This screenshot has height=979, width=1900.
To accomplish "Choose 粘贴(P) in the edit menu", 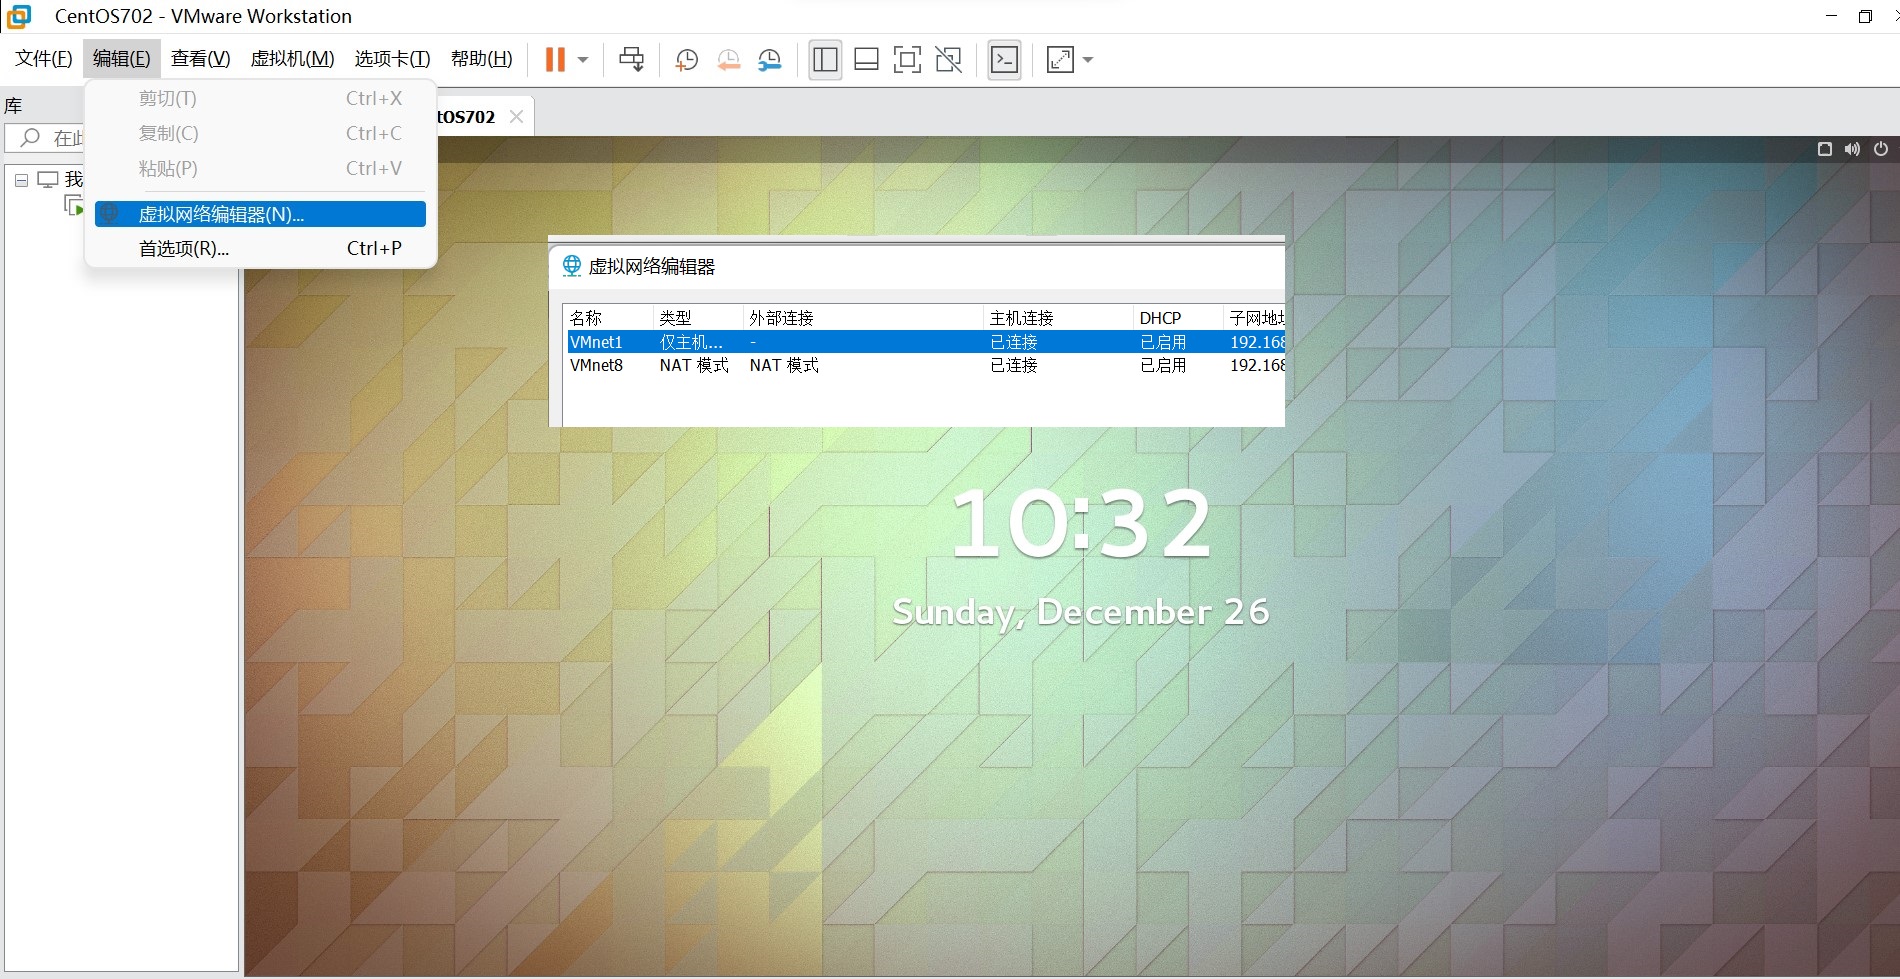I will click(x=260, y=168).
